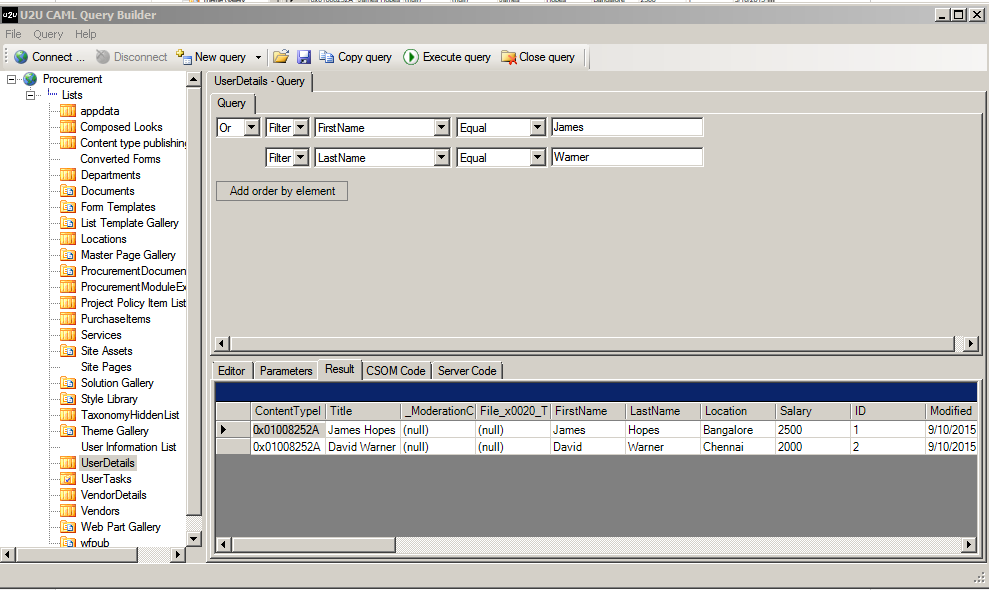Click Close query in toolbar
Screen dimensions: 989x590
(538, 57)
